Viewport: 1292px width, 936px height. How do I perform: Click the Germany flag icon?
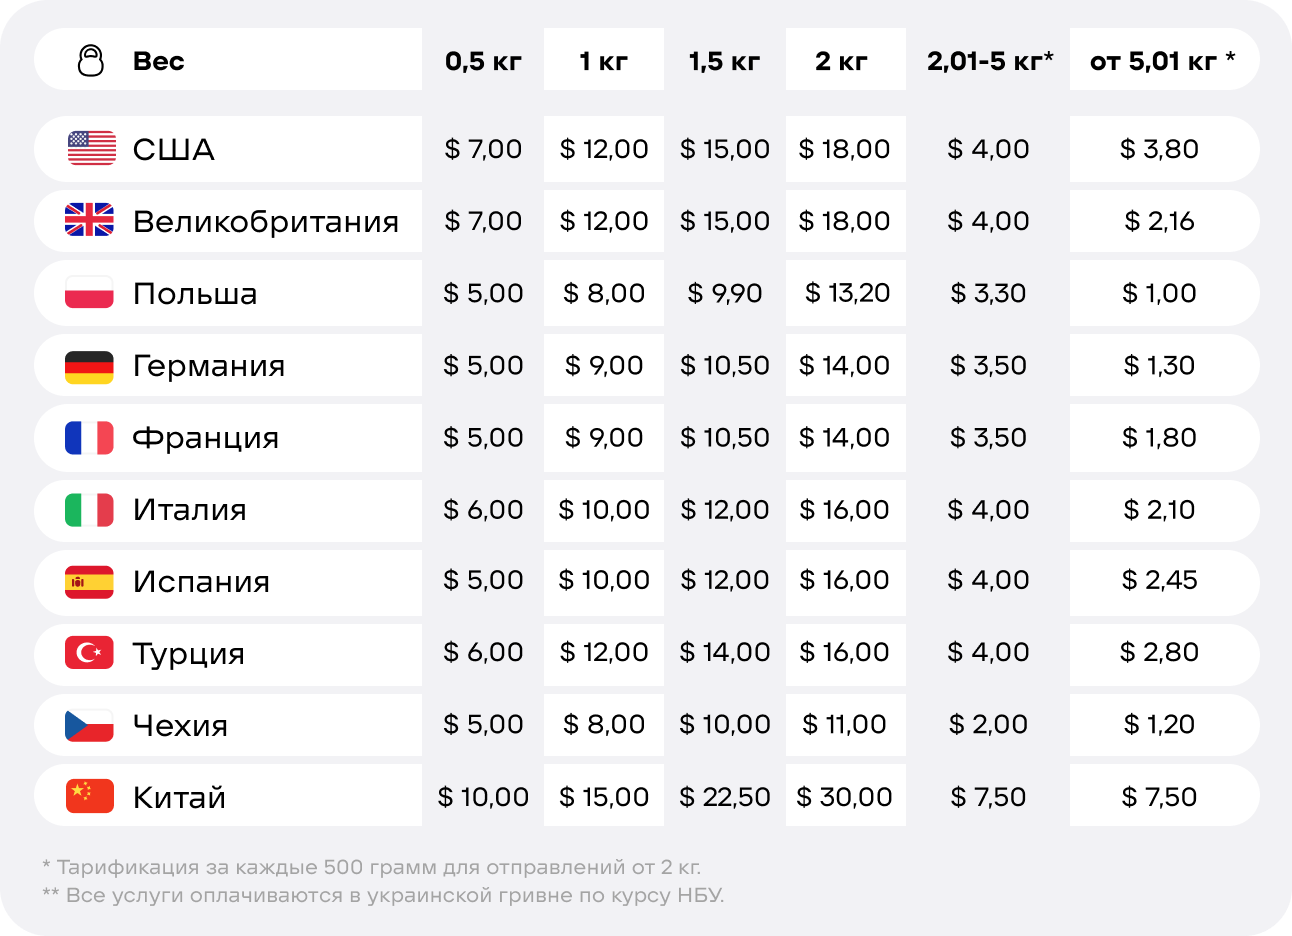tap(90, 365)
